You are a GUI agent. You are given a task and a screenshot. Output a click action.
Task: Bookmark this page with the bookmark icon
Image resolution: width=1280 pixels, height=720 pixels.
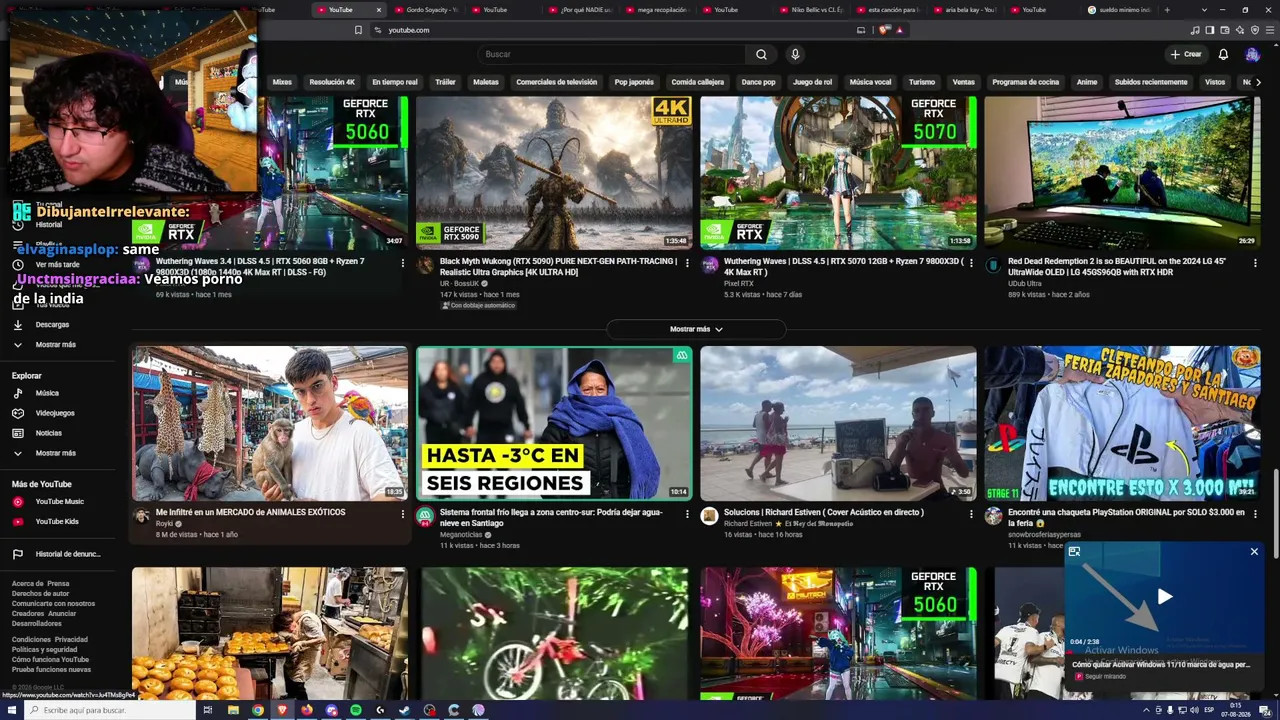pyautogui.click(x=358, y=30)
